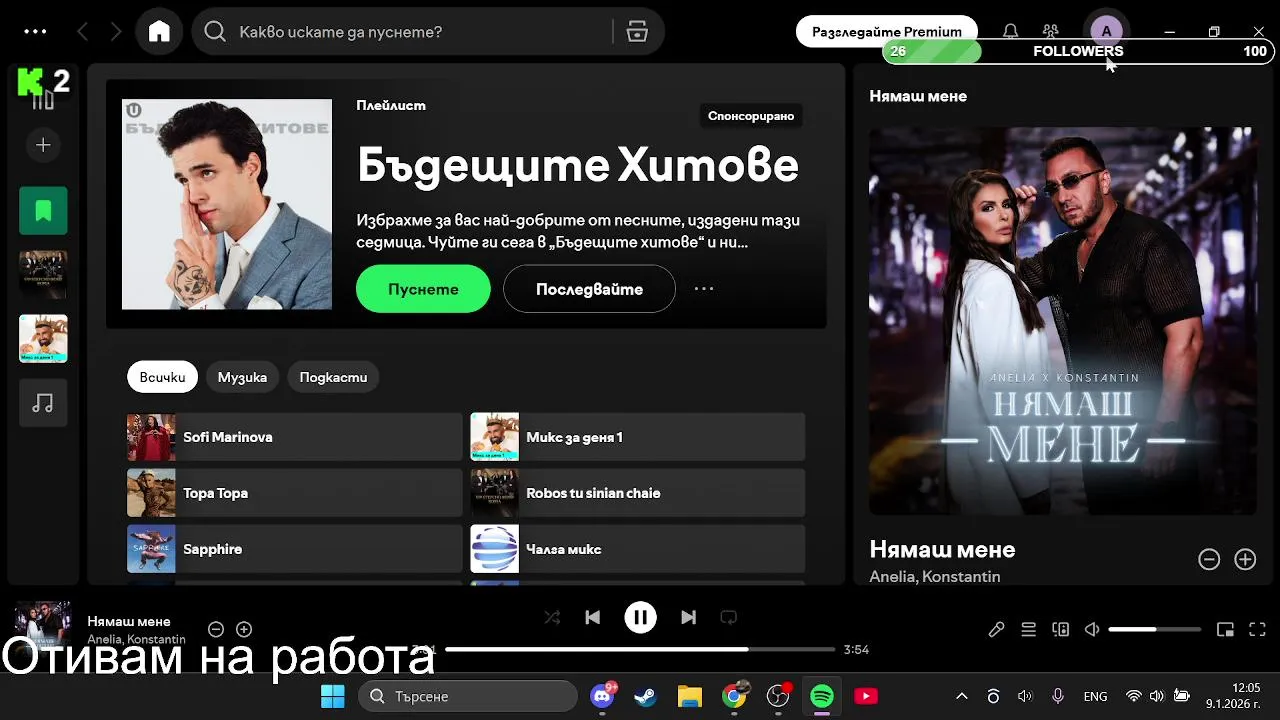
Task: Toggle repeat mode
Action: click(729, 617)
